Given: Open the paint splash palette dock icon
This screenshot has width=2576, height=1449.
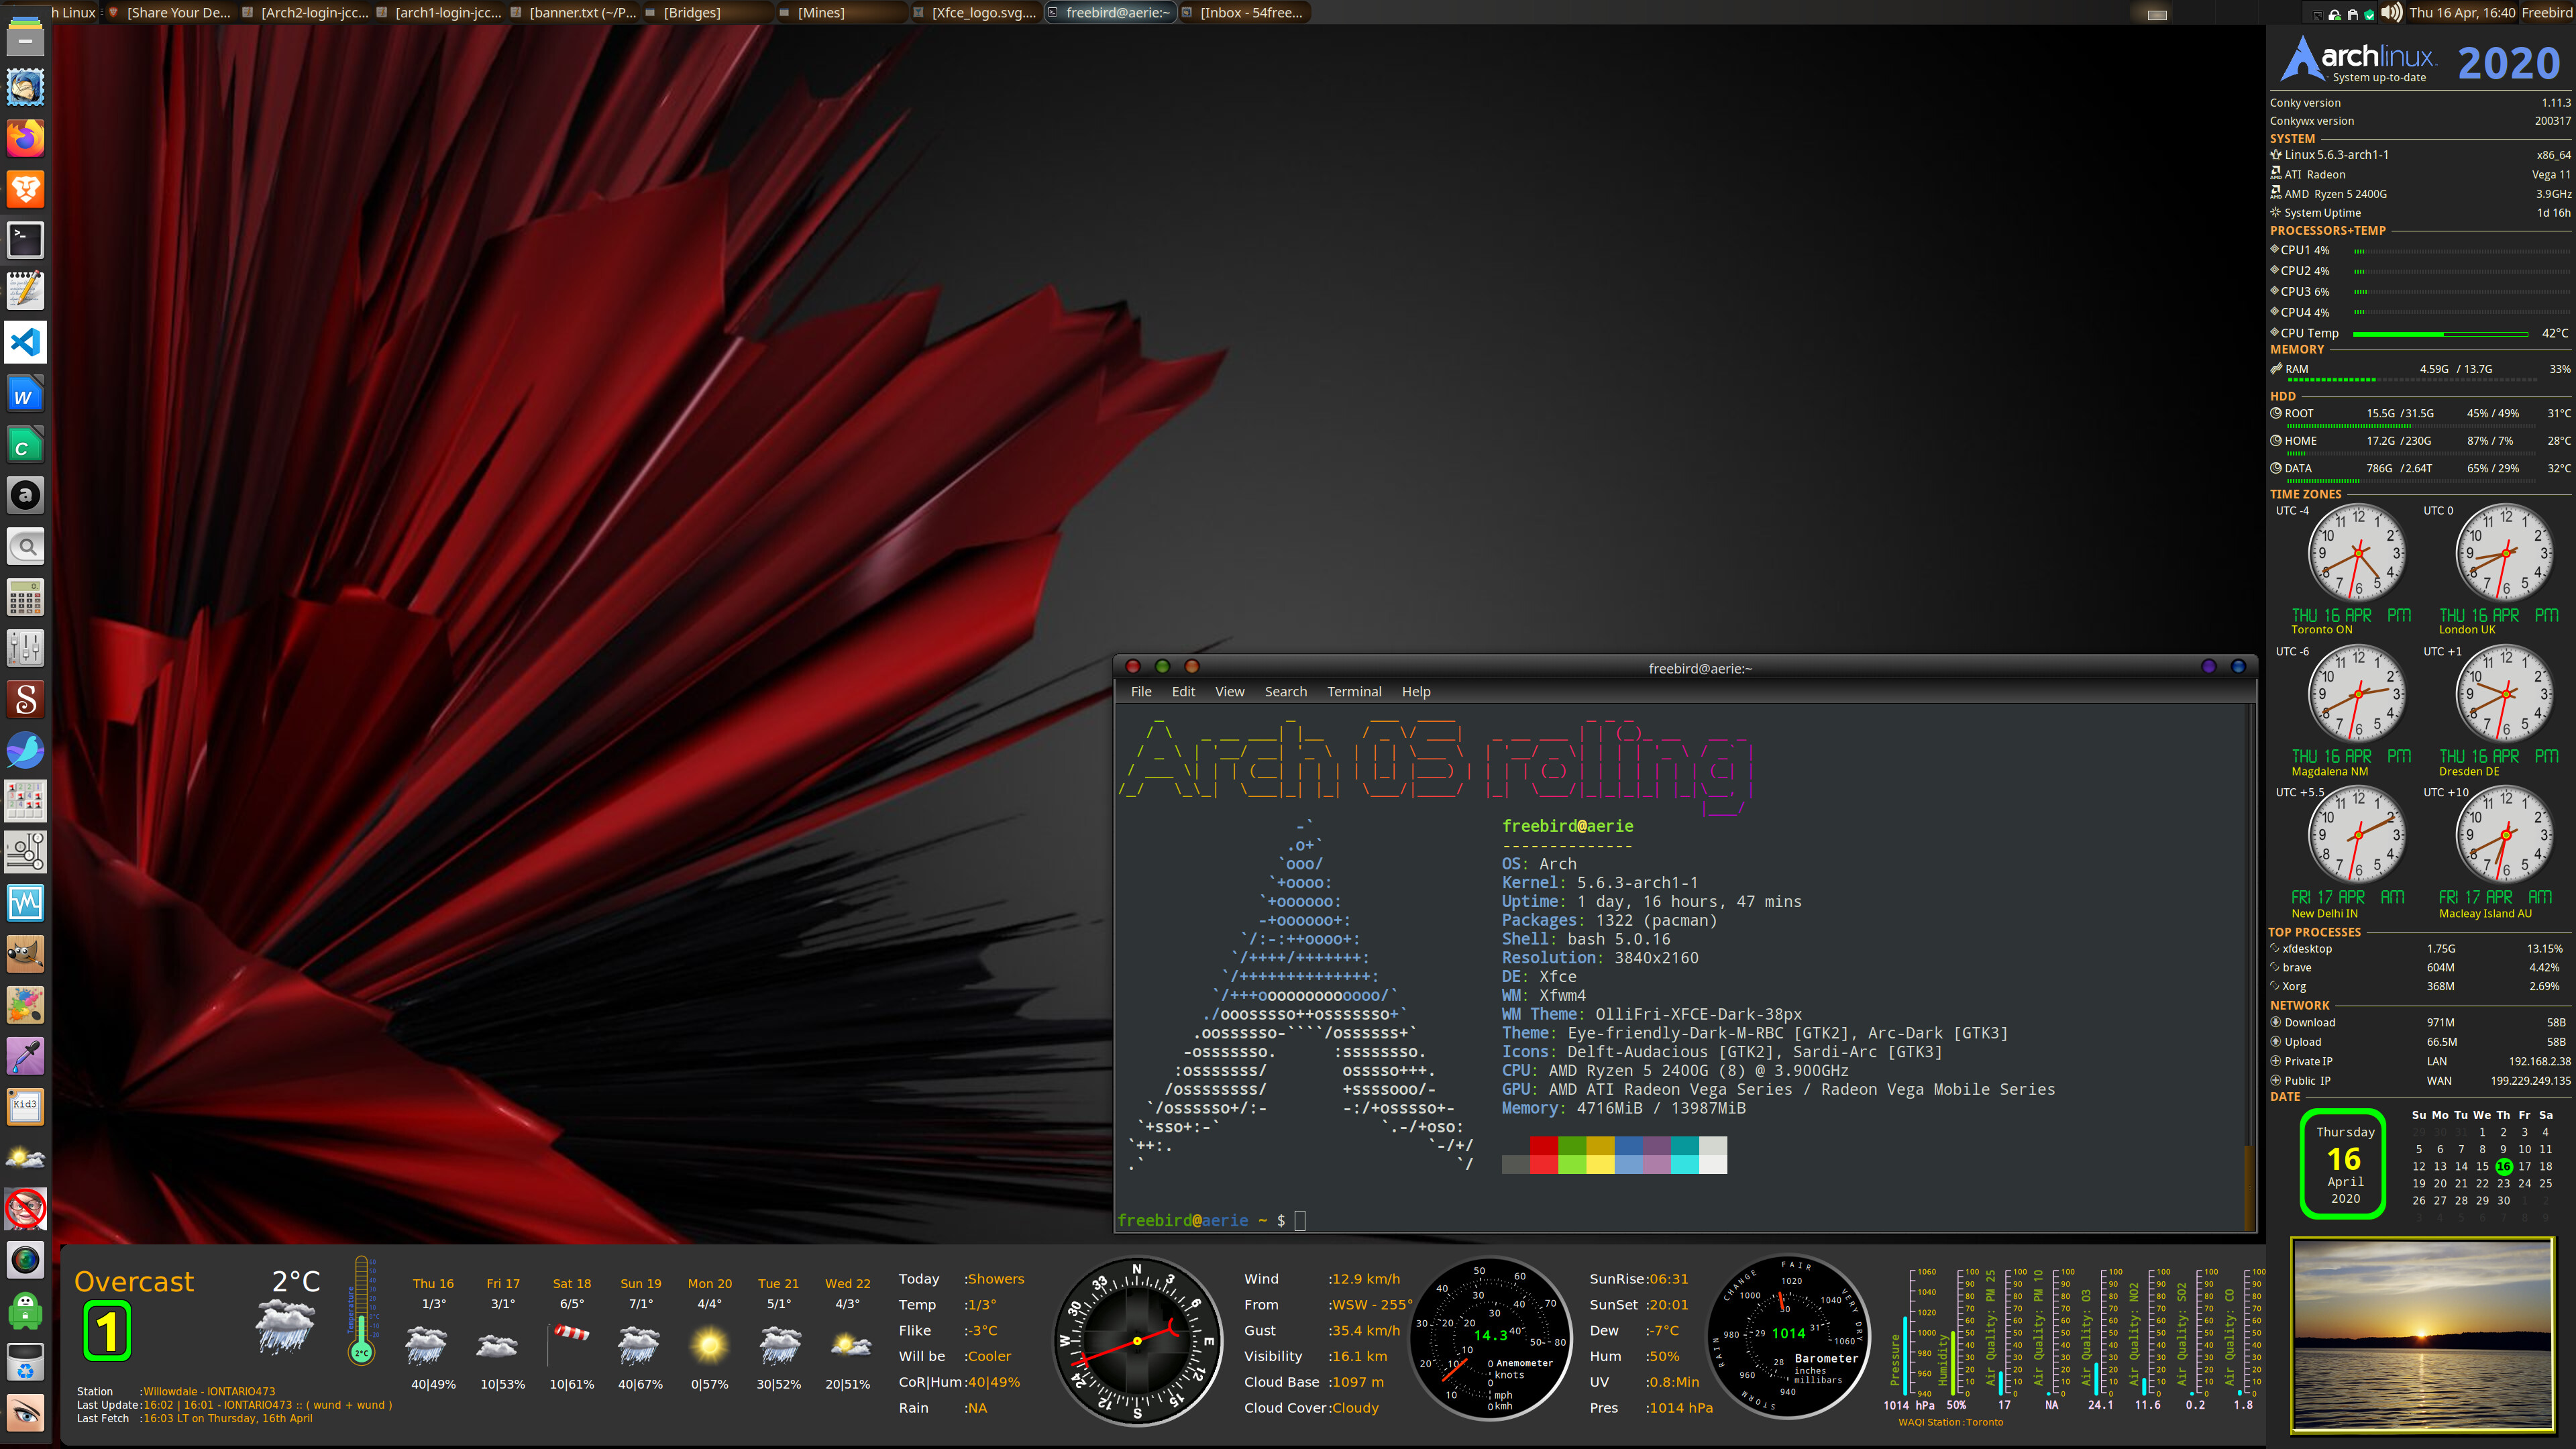Looking at the screenshot, I should [x=25, y=1005].
